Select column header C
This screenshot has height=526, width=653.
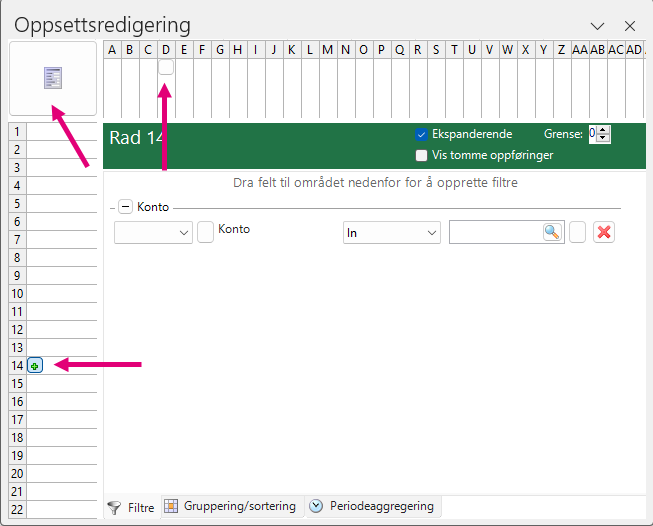tap(148, 50)
